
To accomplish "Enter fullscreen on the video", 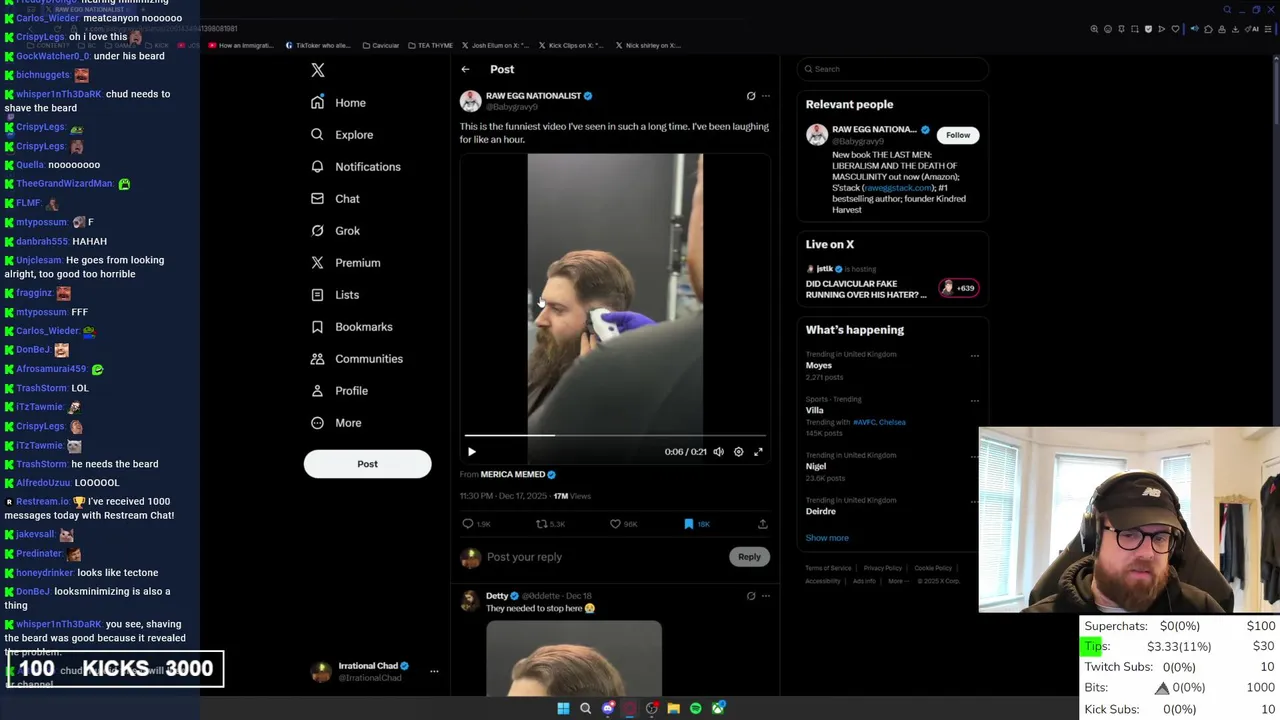I will (758, 452).
